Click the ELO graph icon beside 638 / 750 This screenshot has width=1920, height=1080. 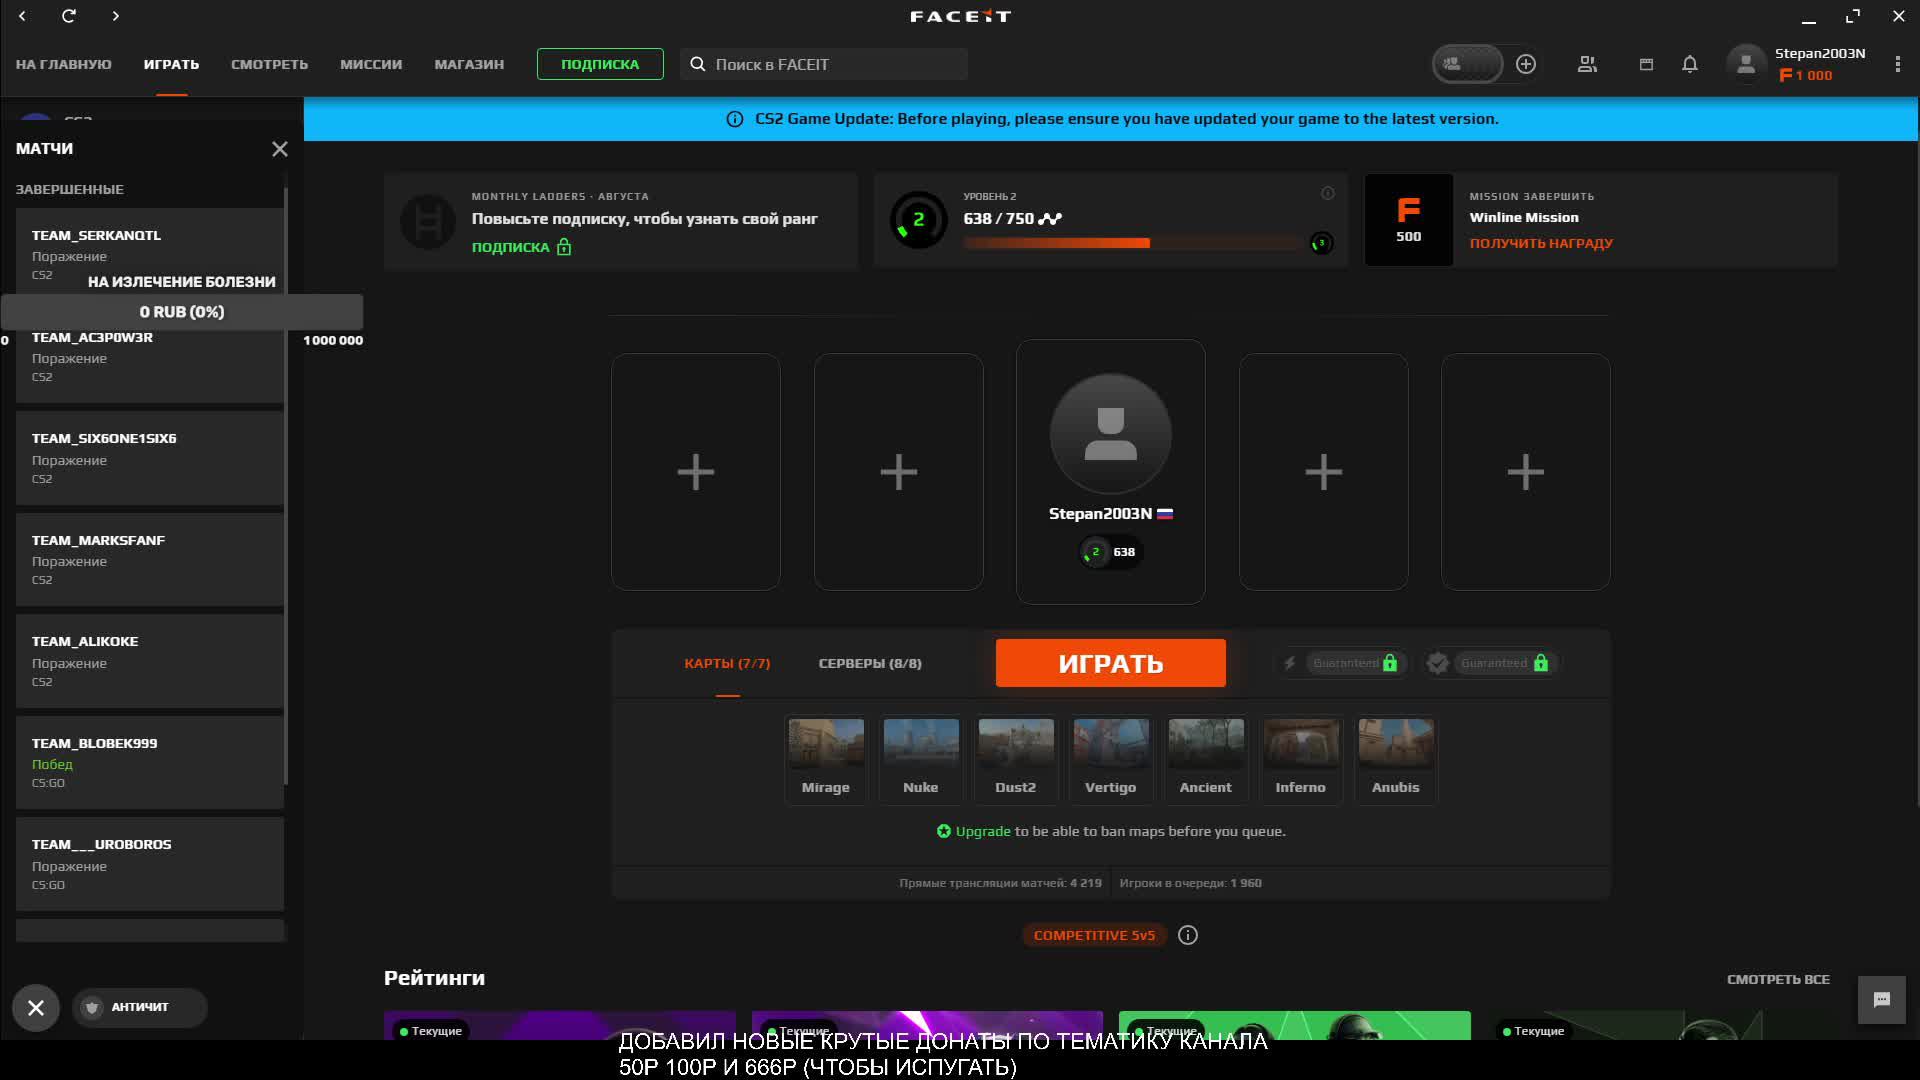(x=1050, y=218)
